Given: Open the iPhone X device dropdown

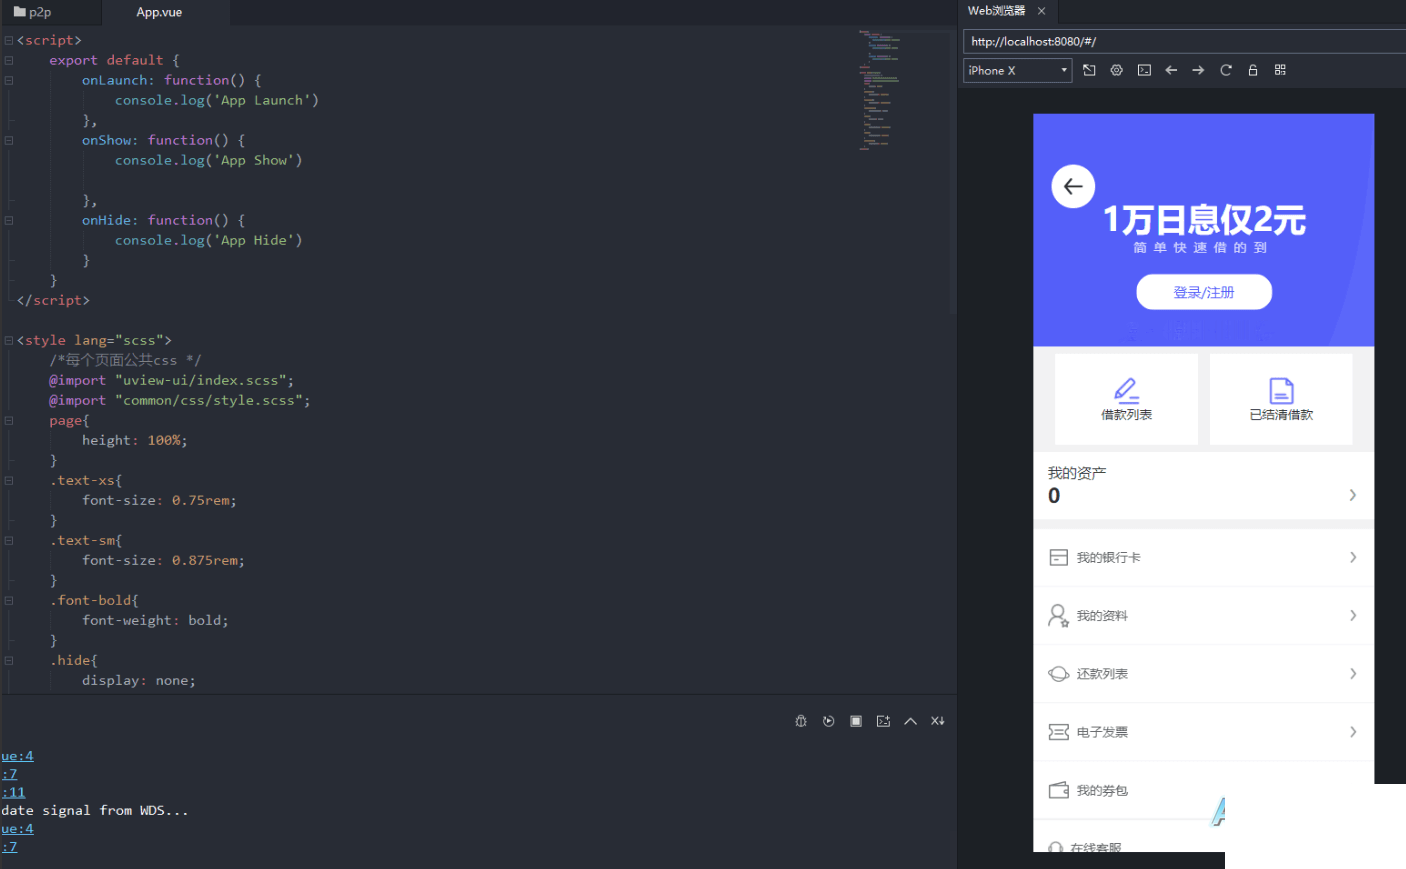Looking at the screenshot, I should coord(1017,70).
